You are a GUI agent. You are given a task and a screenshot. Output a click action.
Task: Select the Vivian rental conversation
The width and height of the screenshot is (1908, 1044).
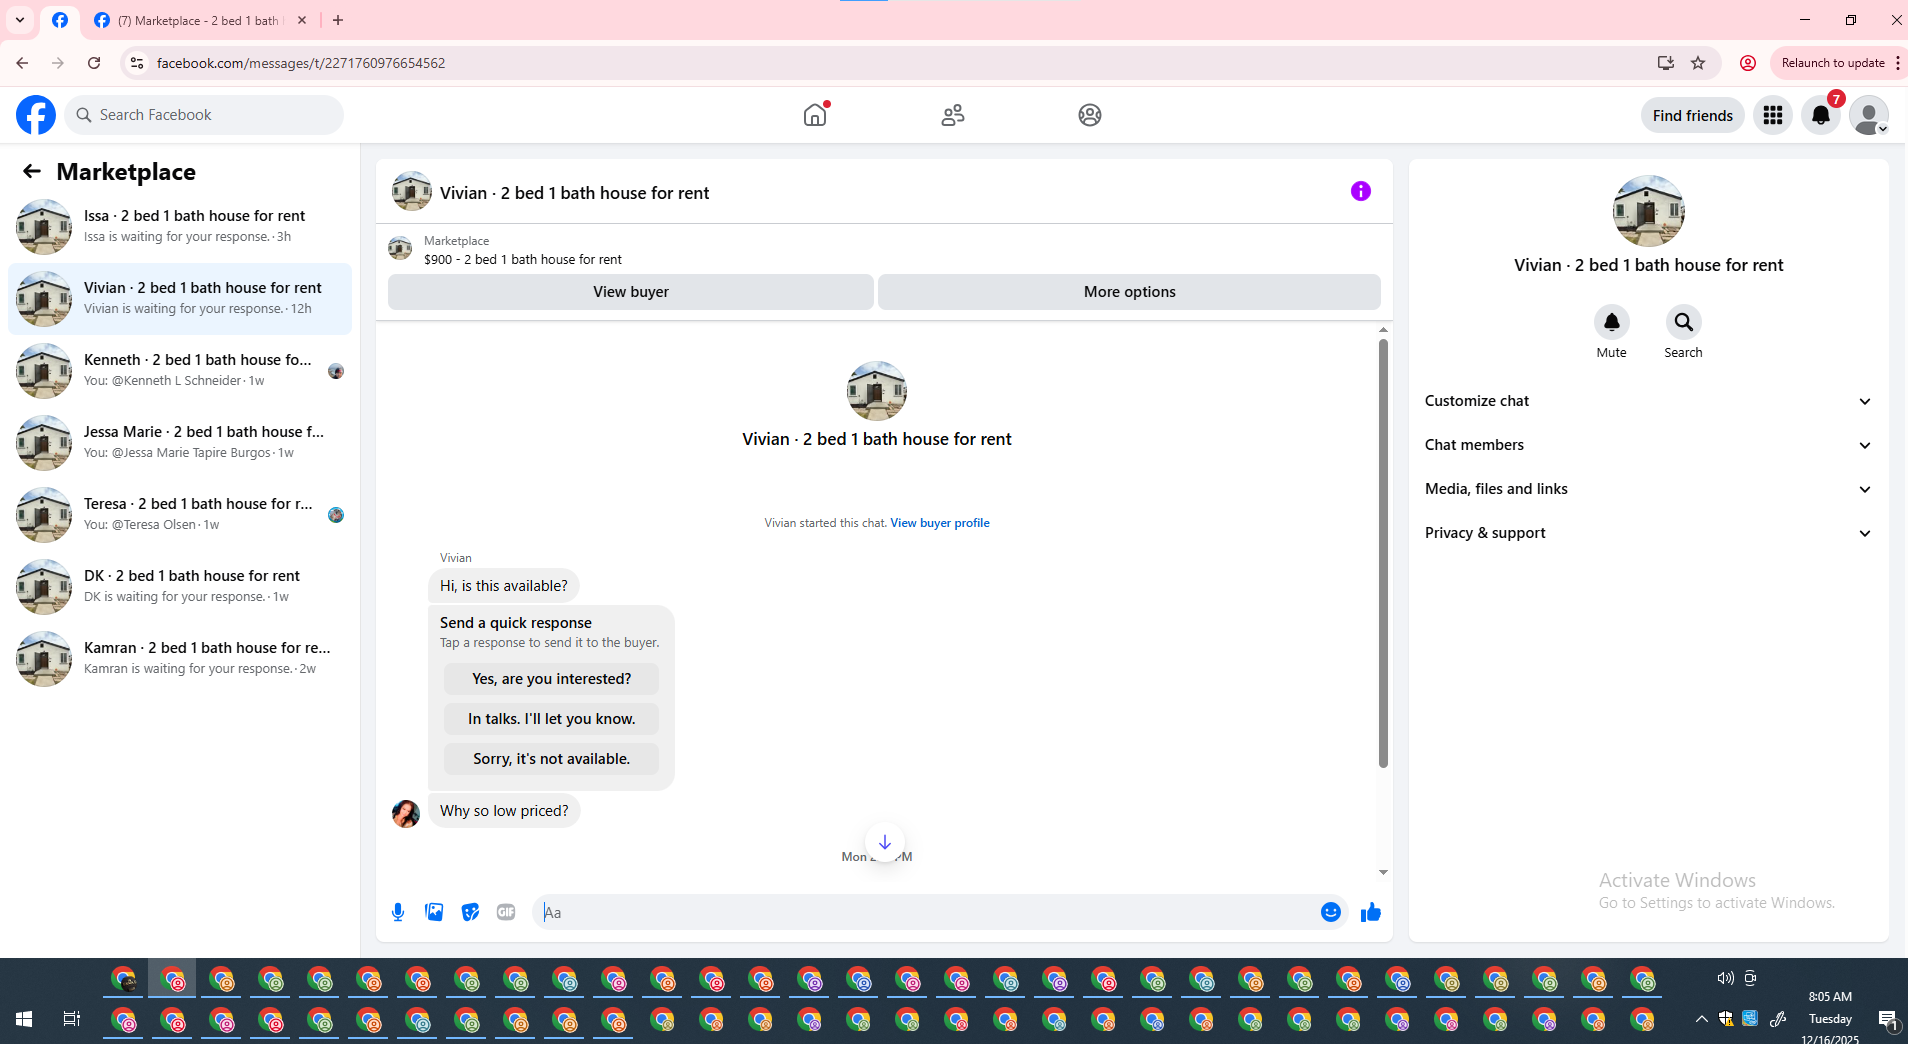tap(180, 298)
